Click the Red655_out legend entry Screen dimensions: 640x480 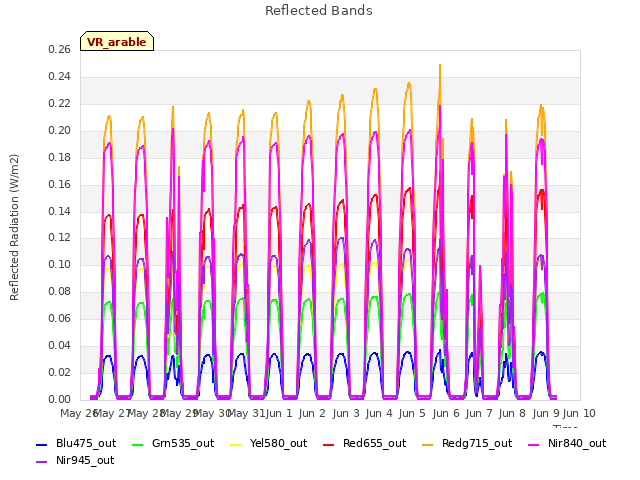pos(364,443)
